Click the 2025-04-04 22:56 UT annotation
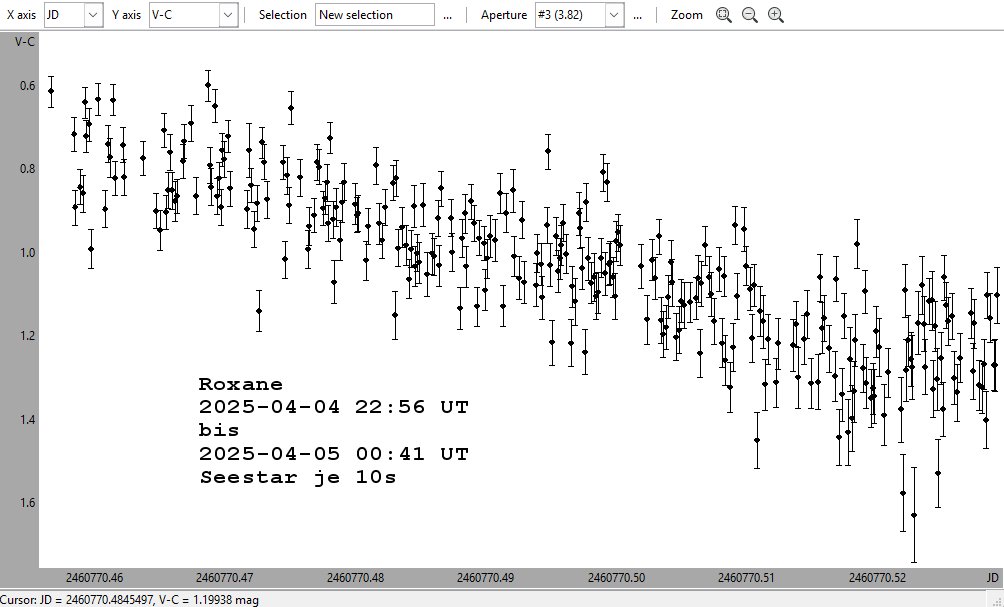 [x=334, y=407]
